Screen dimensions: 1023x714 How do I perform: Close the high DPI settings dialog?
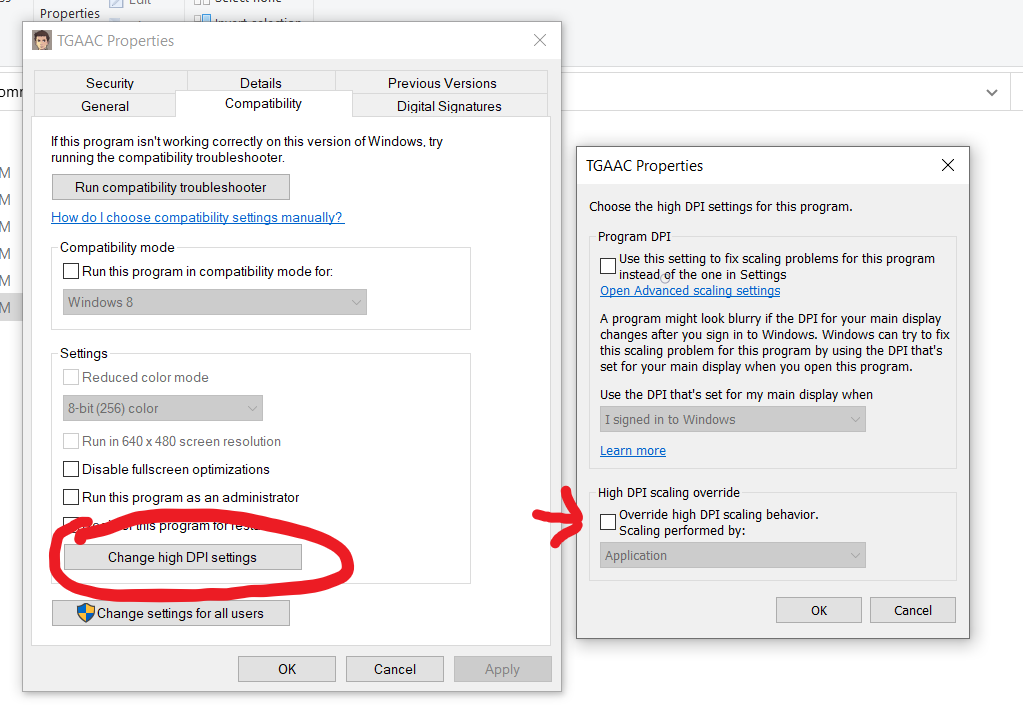tap(948, 165)
